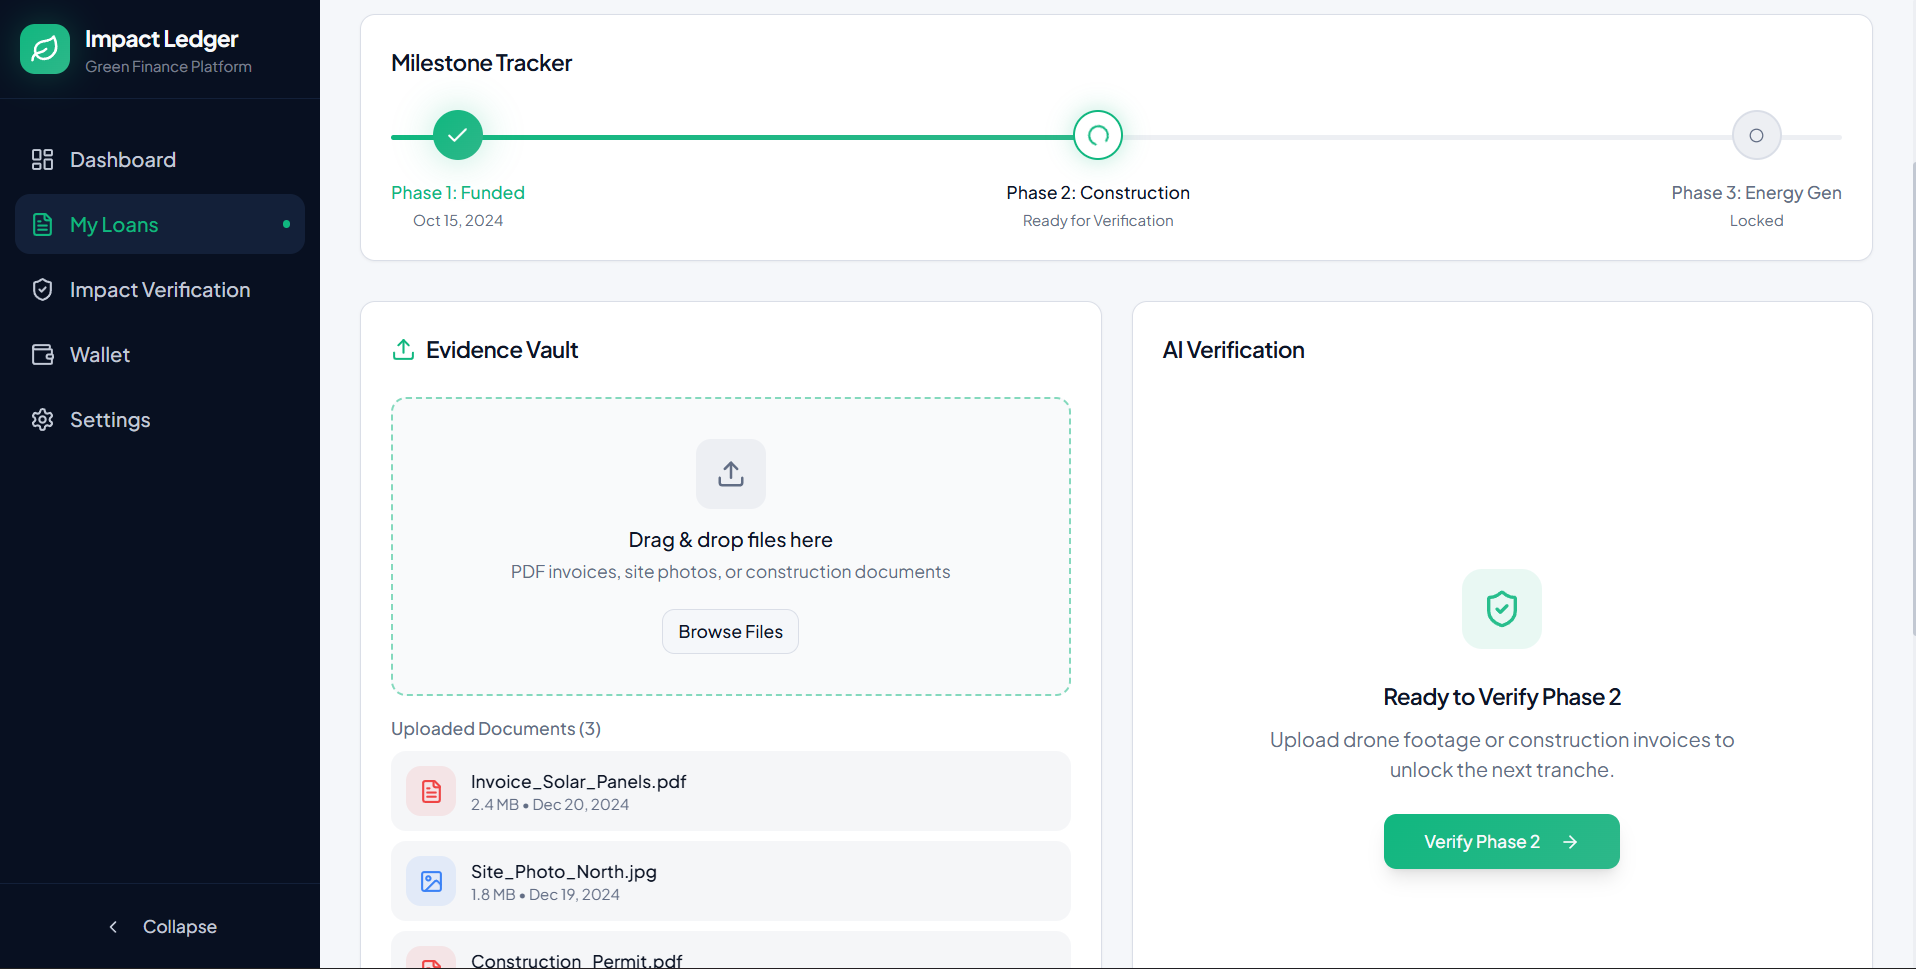This screenshot has width=1916, height=969.
Task: Click the shield icon beside Impact Verification
Action: tap(42, 290)
